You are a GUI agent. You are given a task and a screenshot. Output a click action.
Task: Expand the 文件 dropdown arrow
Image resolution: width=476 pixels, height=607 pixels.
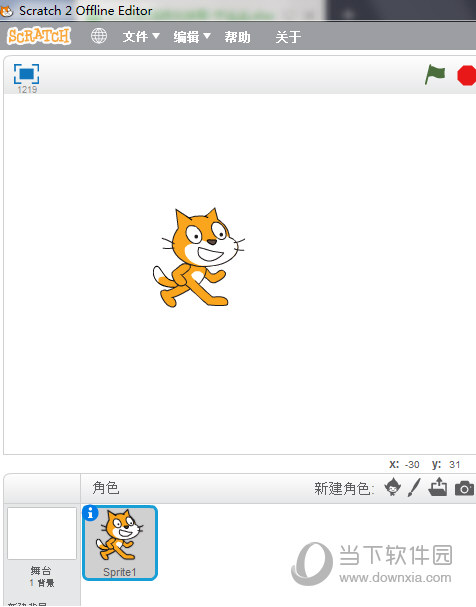click(x=156, y=36)
